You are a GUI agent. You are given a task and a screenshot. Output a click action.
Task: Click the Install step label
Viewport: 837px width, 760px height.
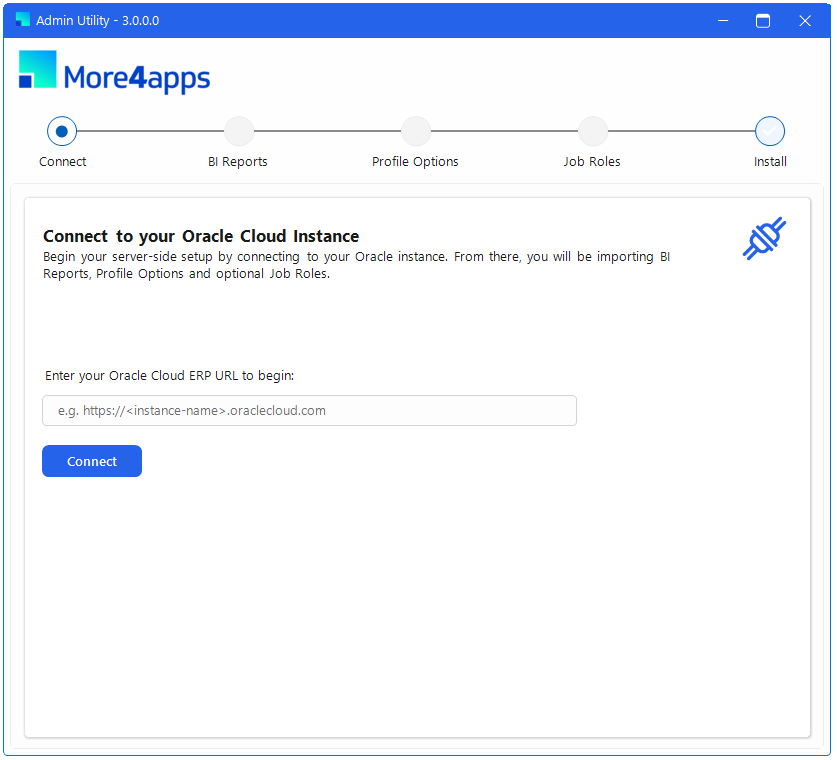pos(770,162)
